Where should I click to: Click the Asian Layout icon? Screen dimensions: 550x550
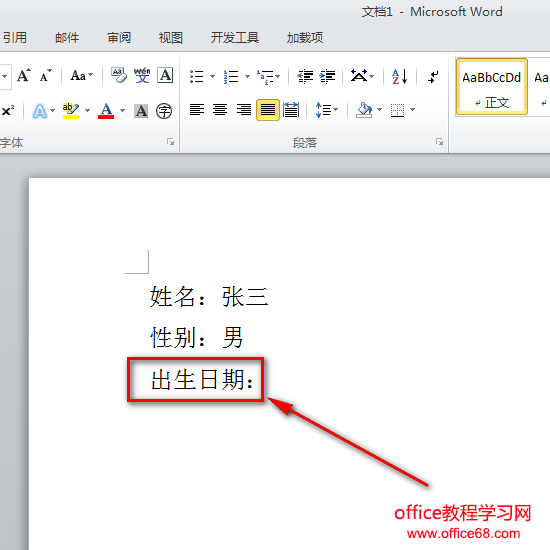pyautogui.click(x=359, y=75)
